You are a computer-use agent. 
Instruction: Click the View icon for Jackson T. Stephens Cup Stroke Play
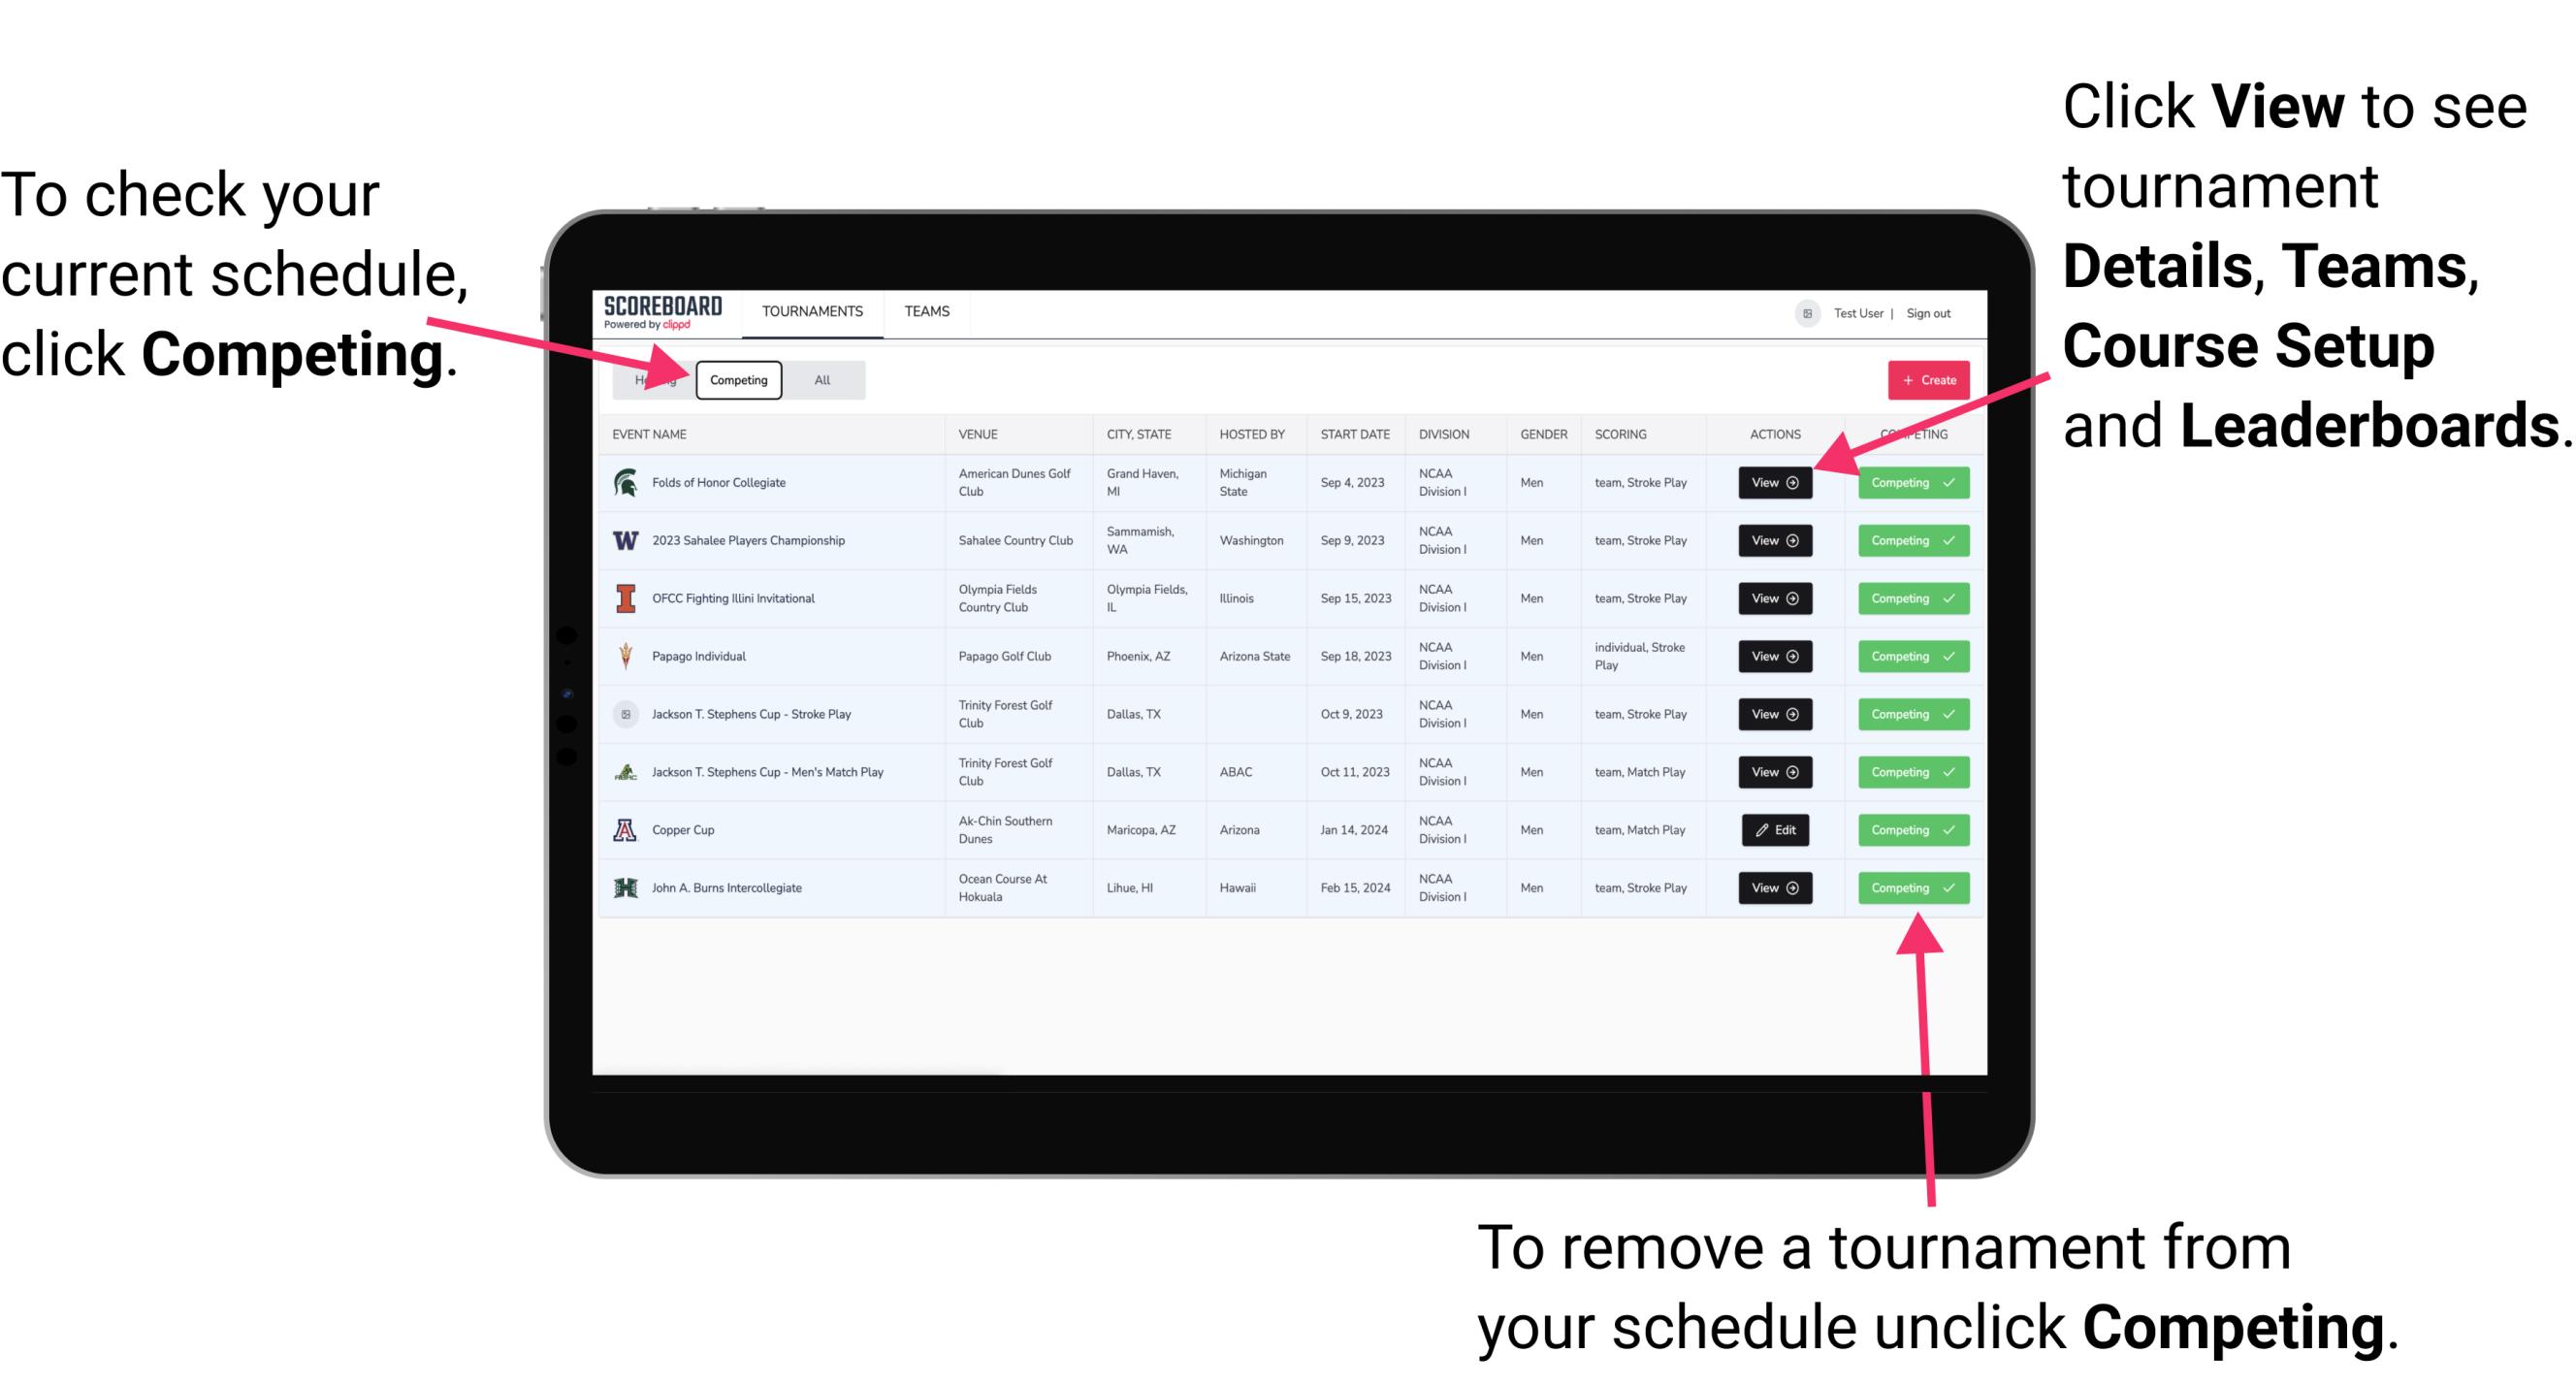[x=1774, y=714]
